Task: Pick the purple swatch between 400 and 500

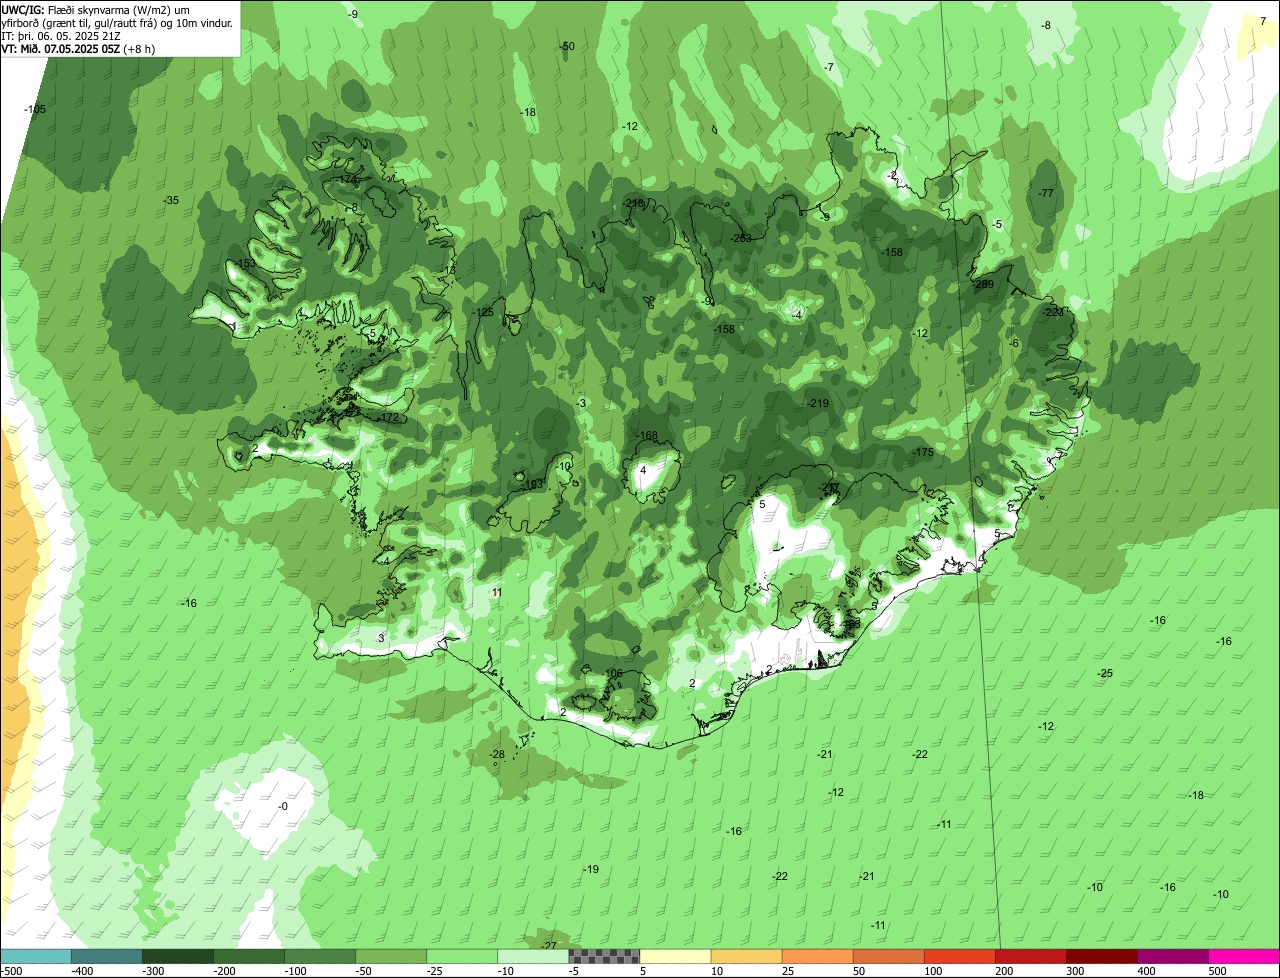Action: coord(1171,956)
